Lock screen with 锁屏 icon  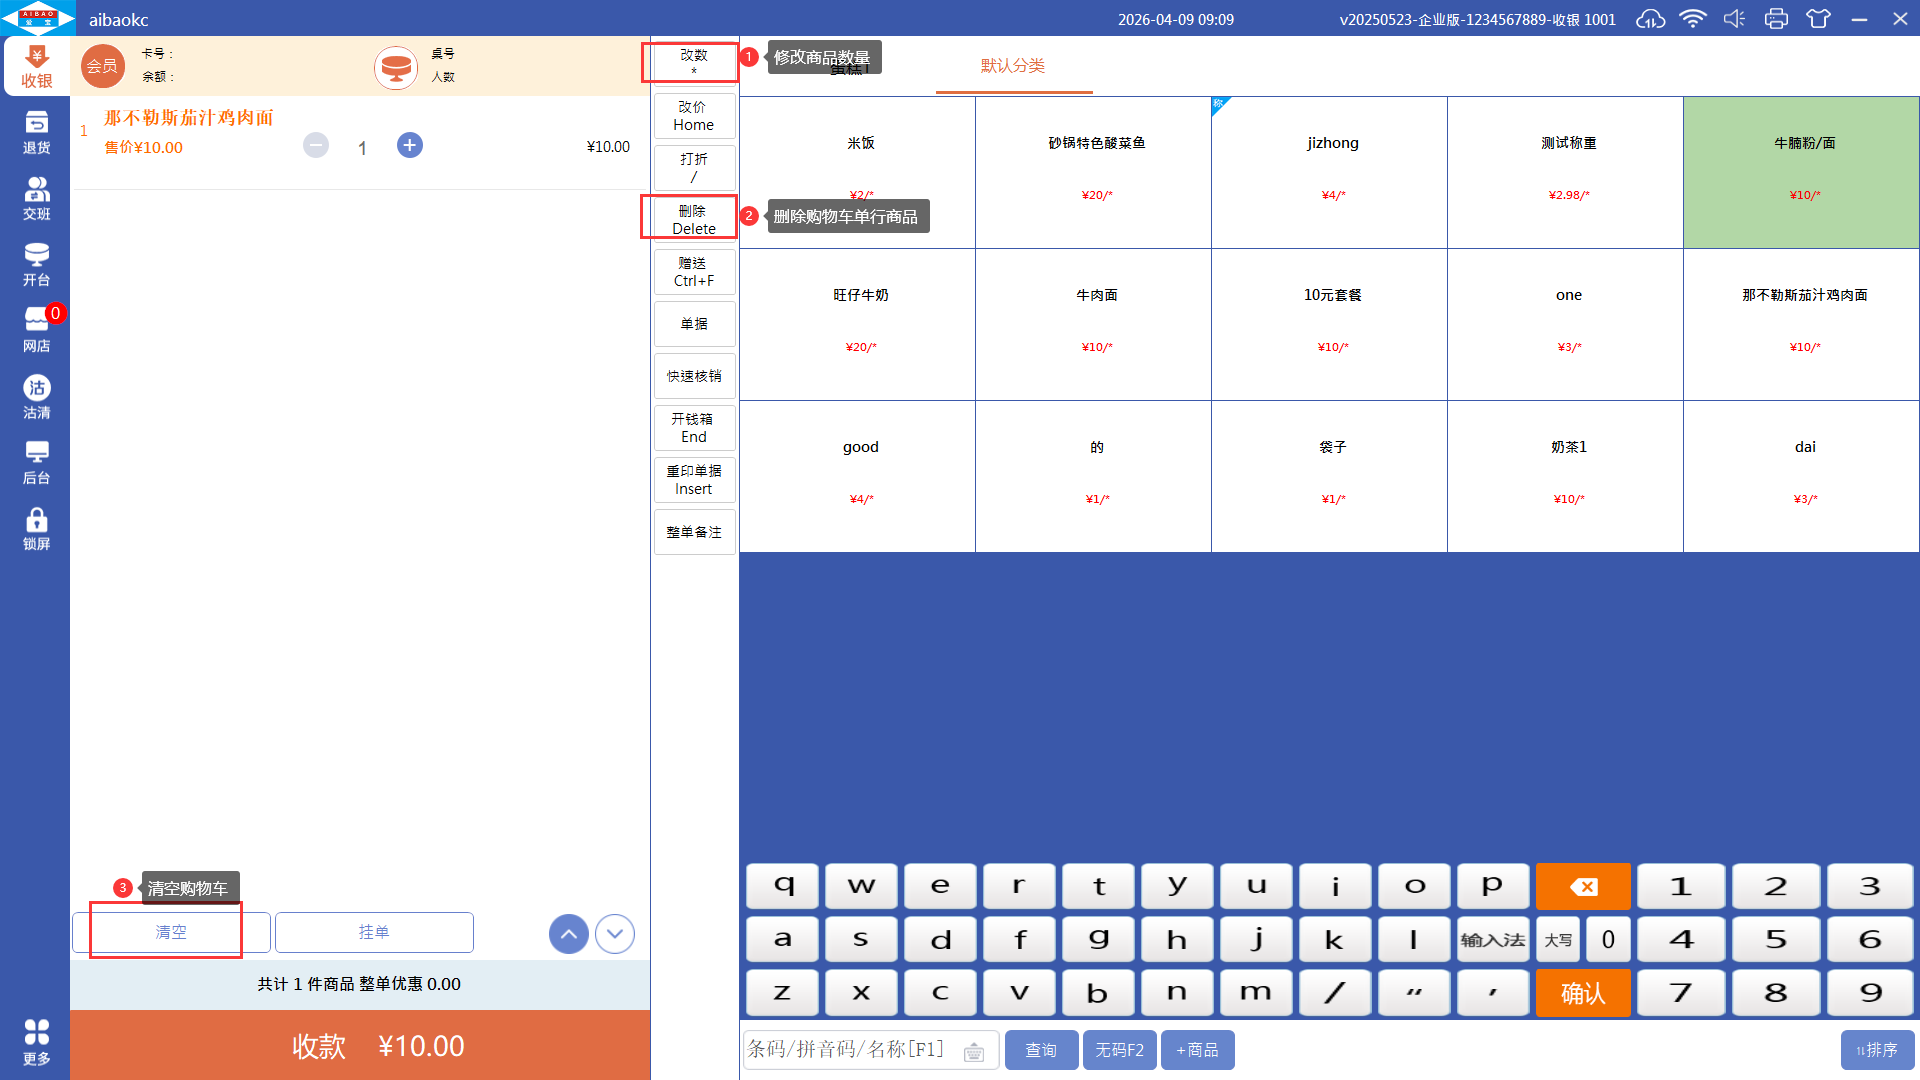[36, 529]
